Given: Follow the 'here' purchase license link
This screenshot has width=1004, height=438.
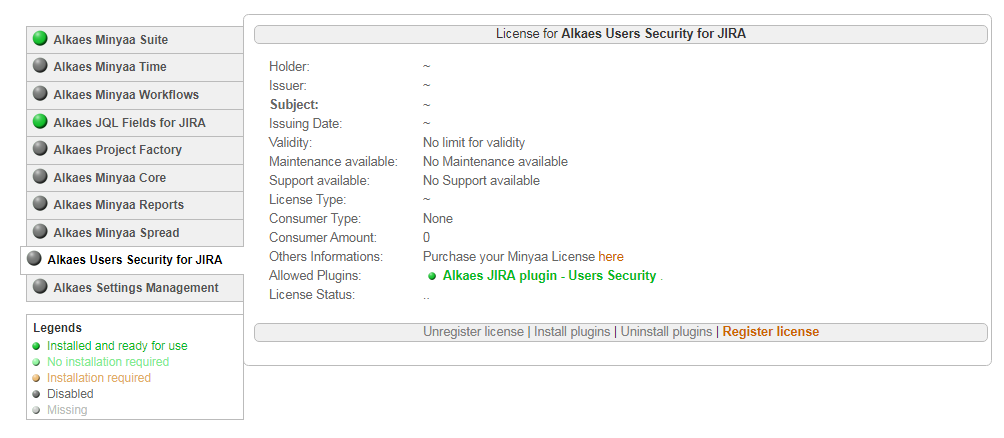Looking at the screenshot, I should (x=611, y=257).
